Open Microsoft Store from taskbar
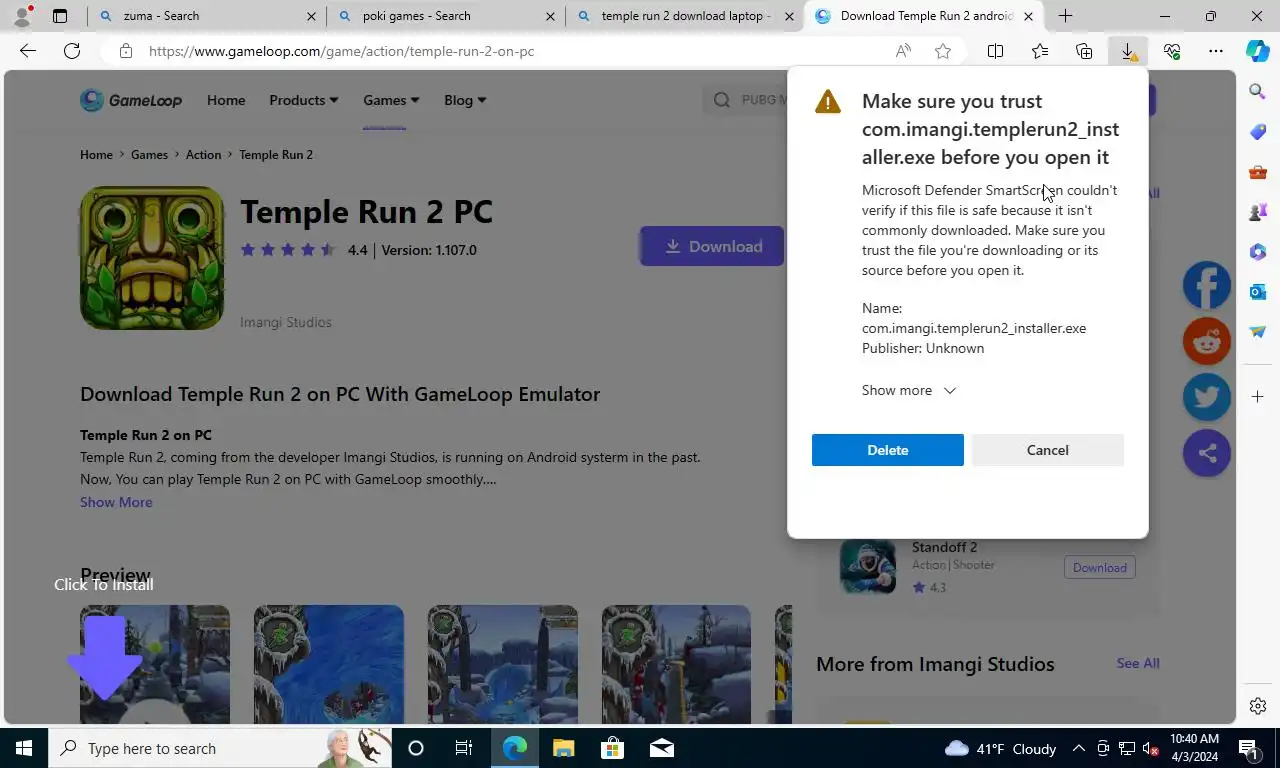The width and height of the screenshot is (1280, 768). [612, 748]
